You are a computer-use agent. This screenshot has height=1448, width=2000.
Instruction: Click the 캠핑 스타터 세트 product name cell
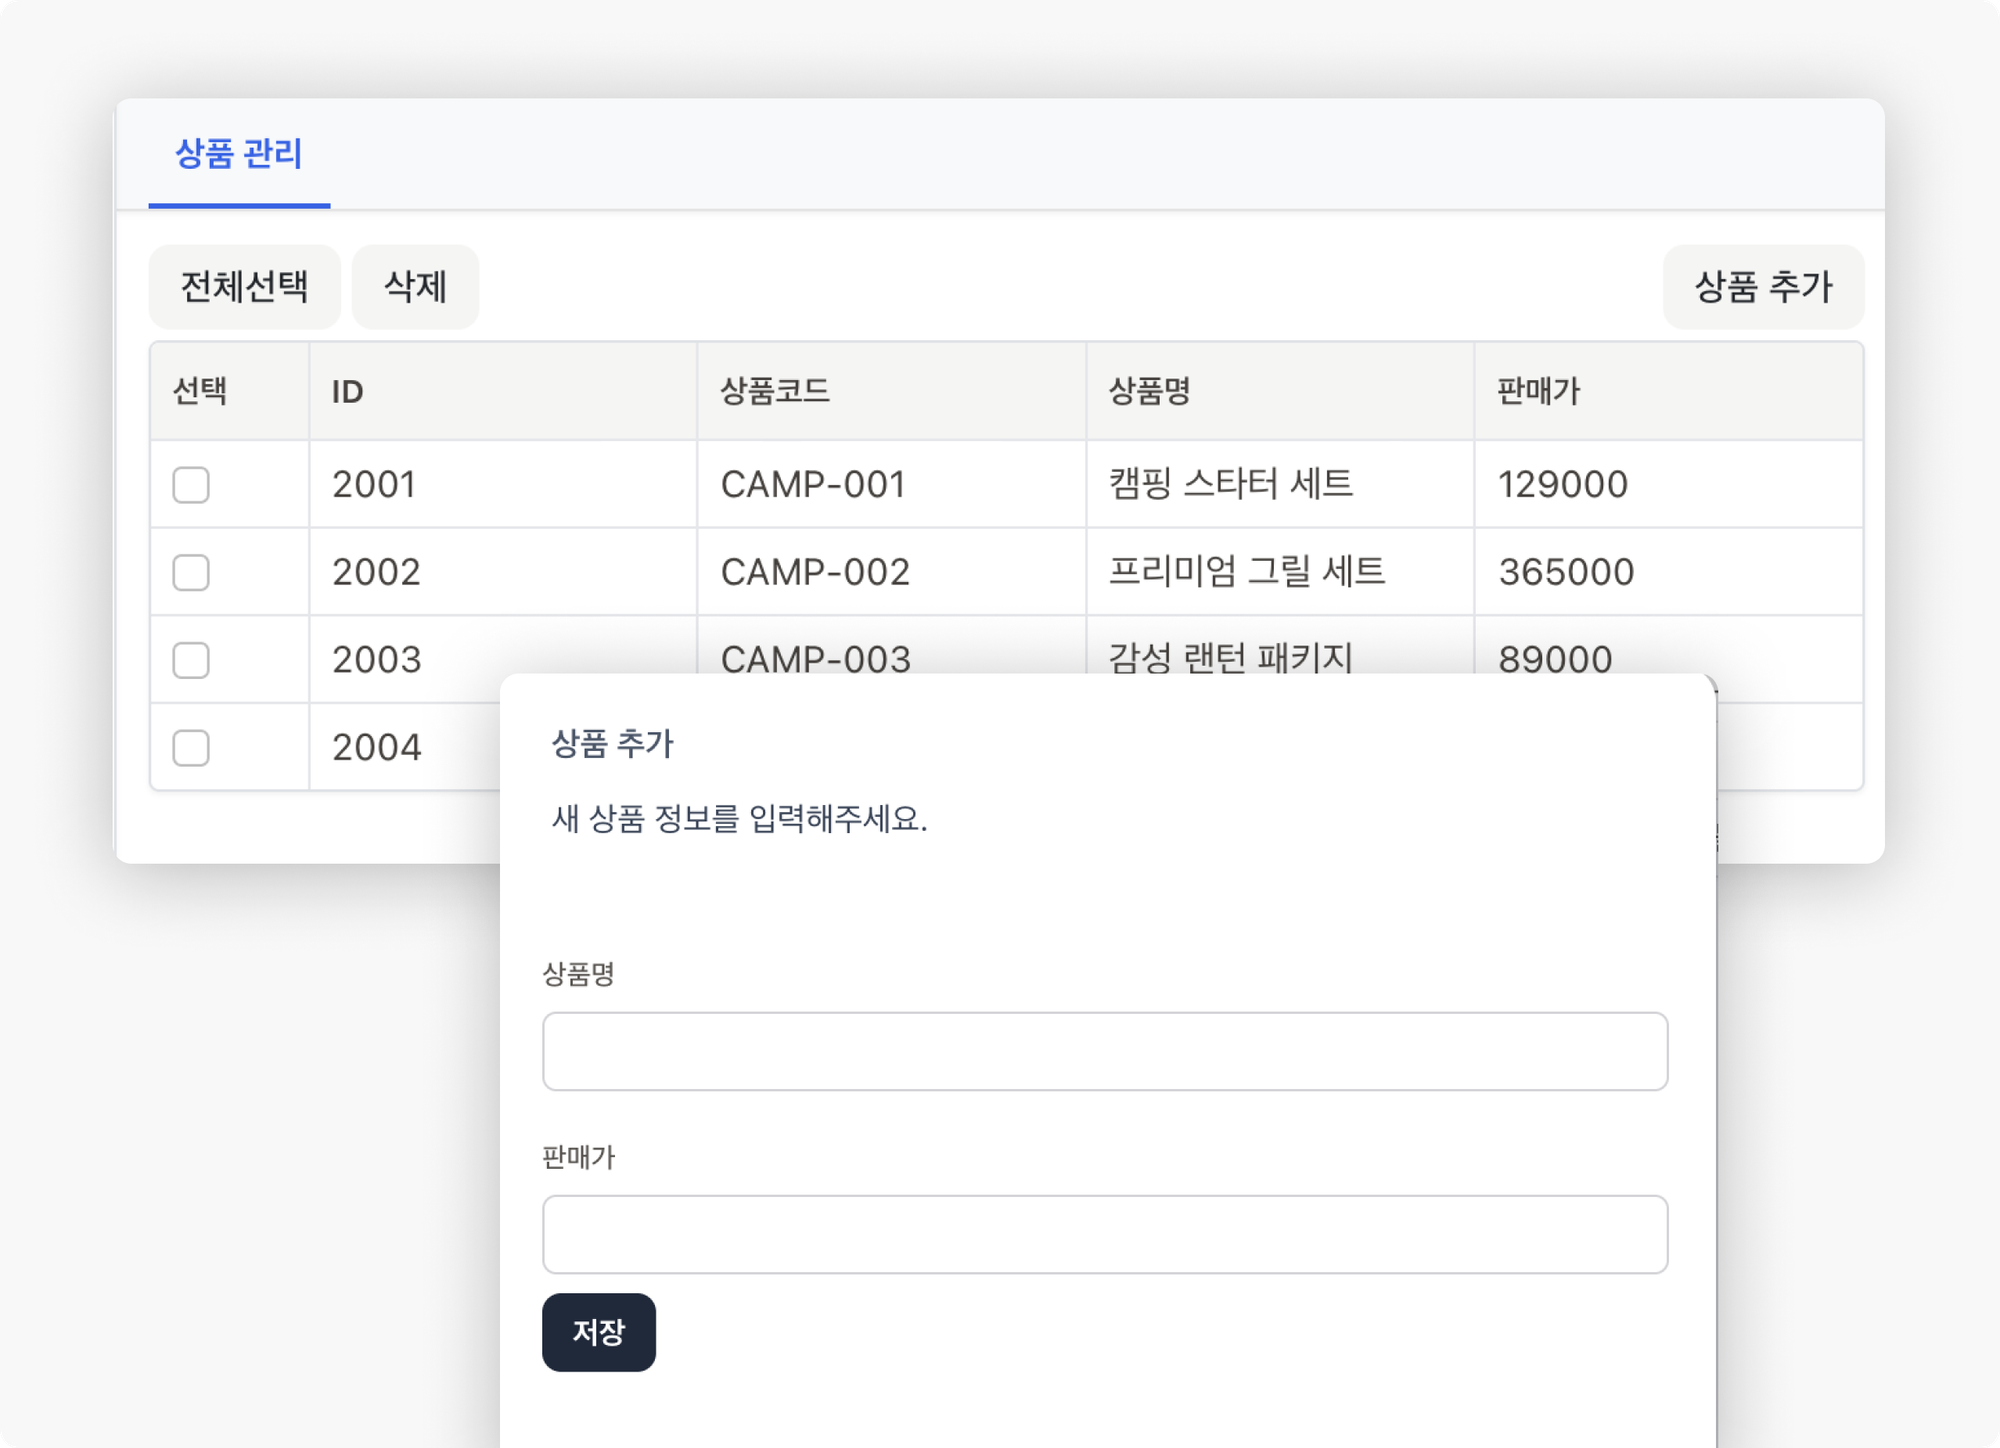pos(1230,485)
